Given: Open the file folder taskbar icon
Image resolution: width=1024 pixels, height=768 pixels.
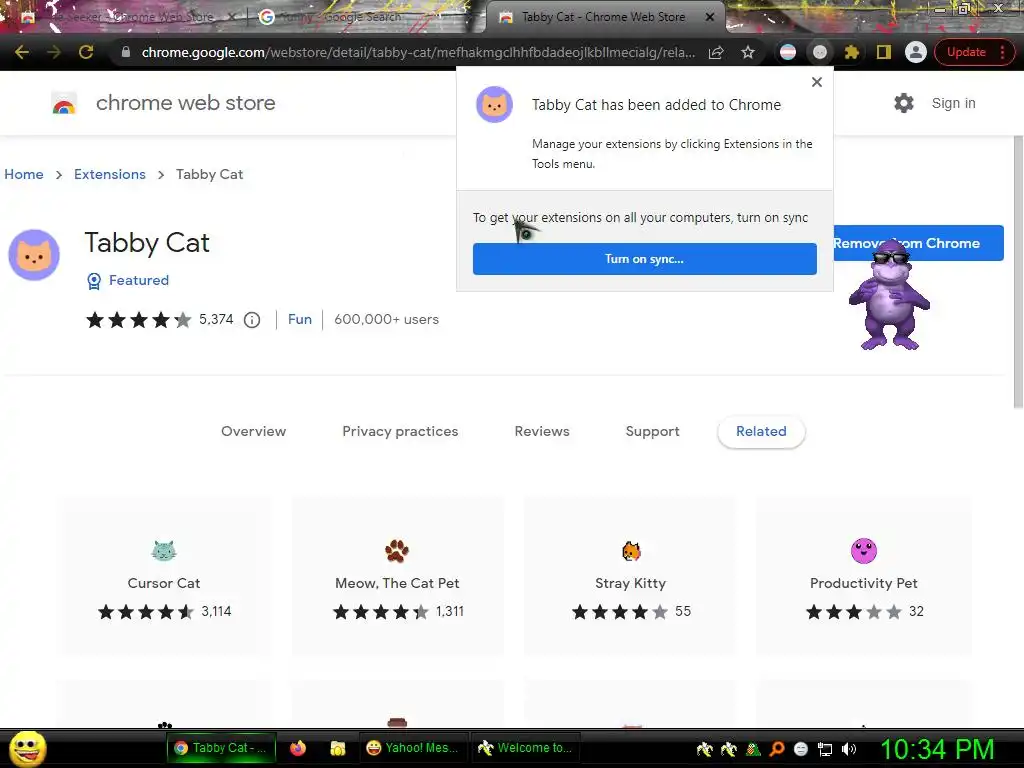Looking at the screenshot, I should (x=338, y=748).
